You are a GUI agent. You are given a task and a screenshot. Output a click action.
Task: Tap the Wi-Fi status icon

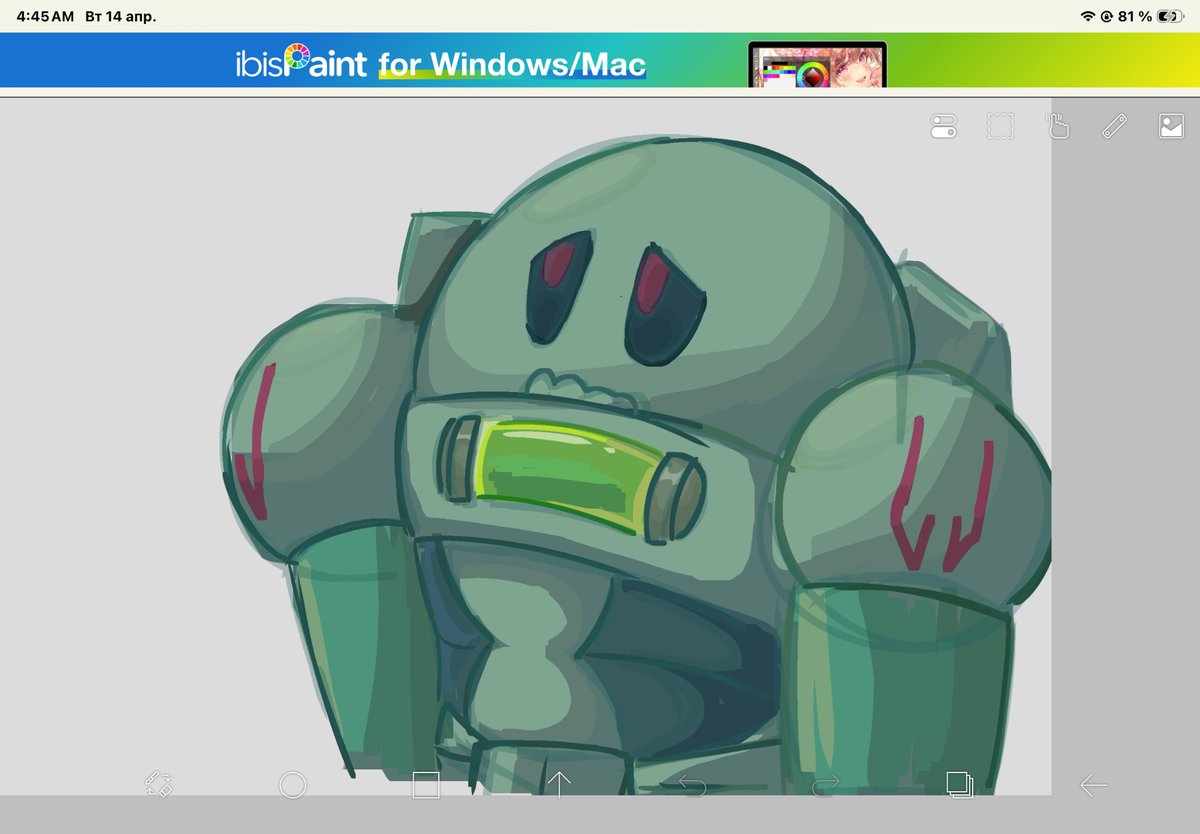(x=1088, y=16)
